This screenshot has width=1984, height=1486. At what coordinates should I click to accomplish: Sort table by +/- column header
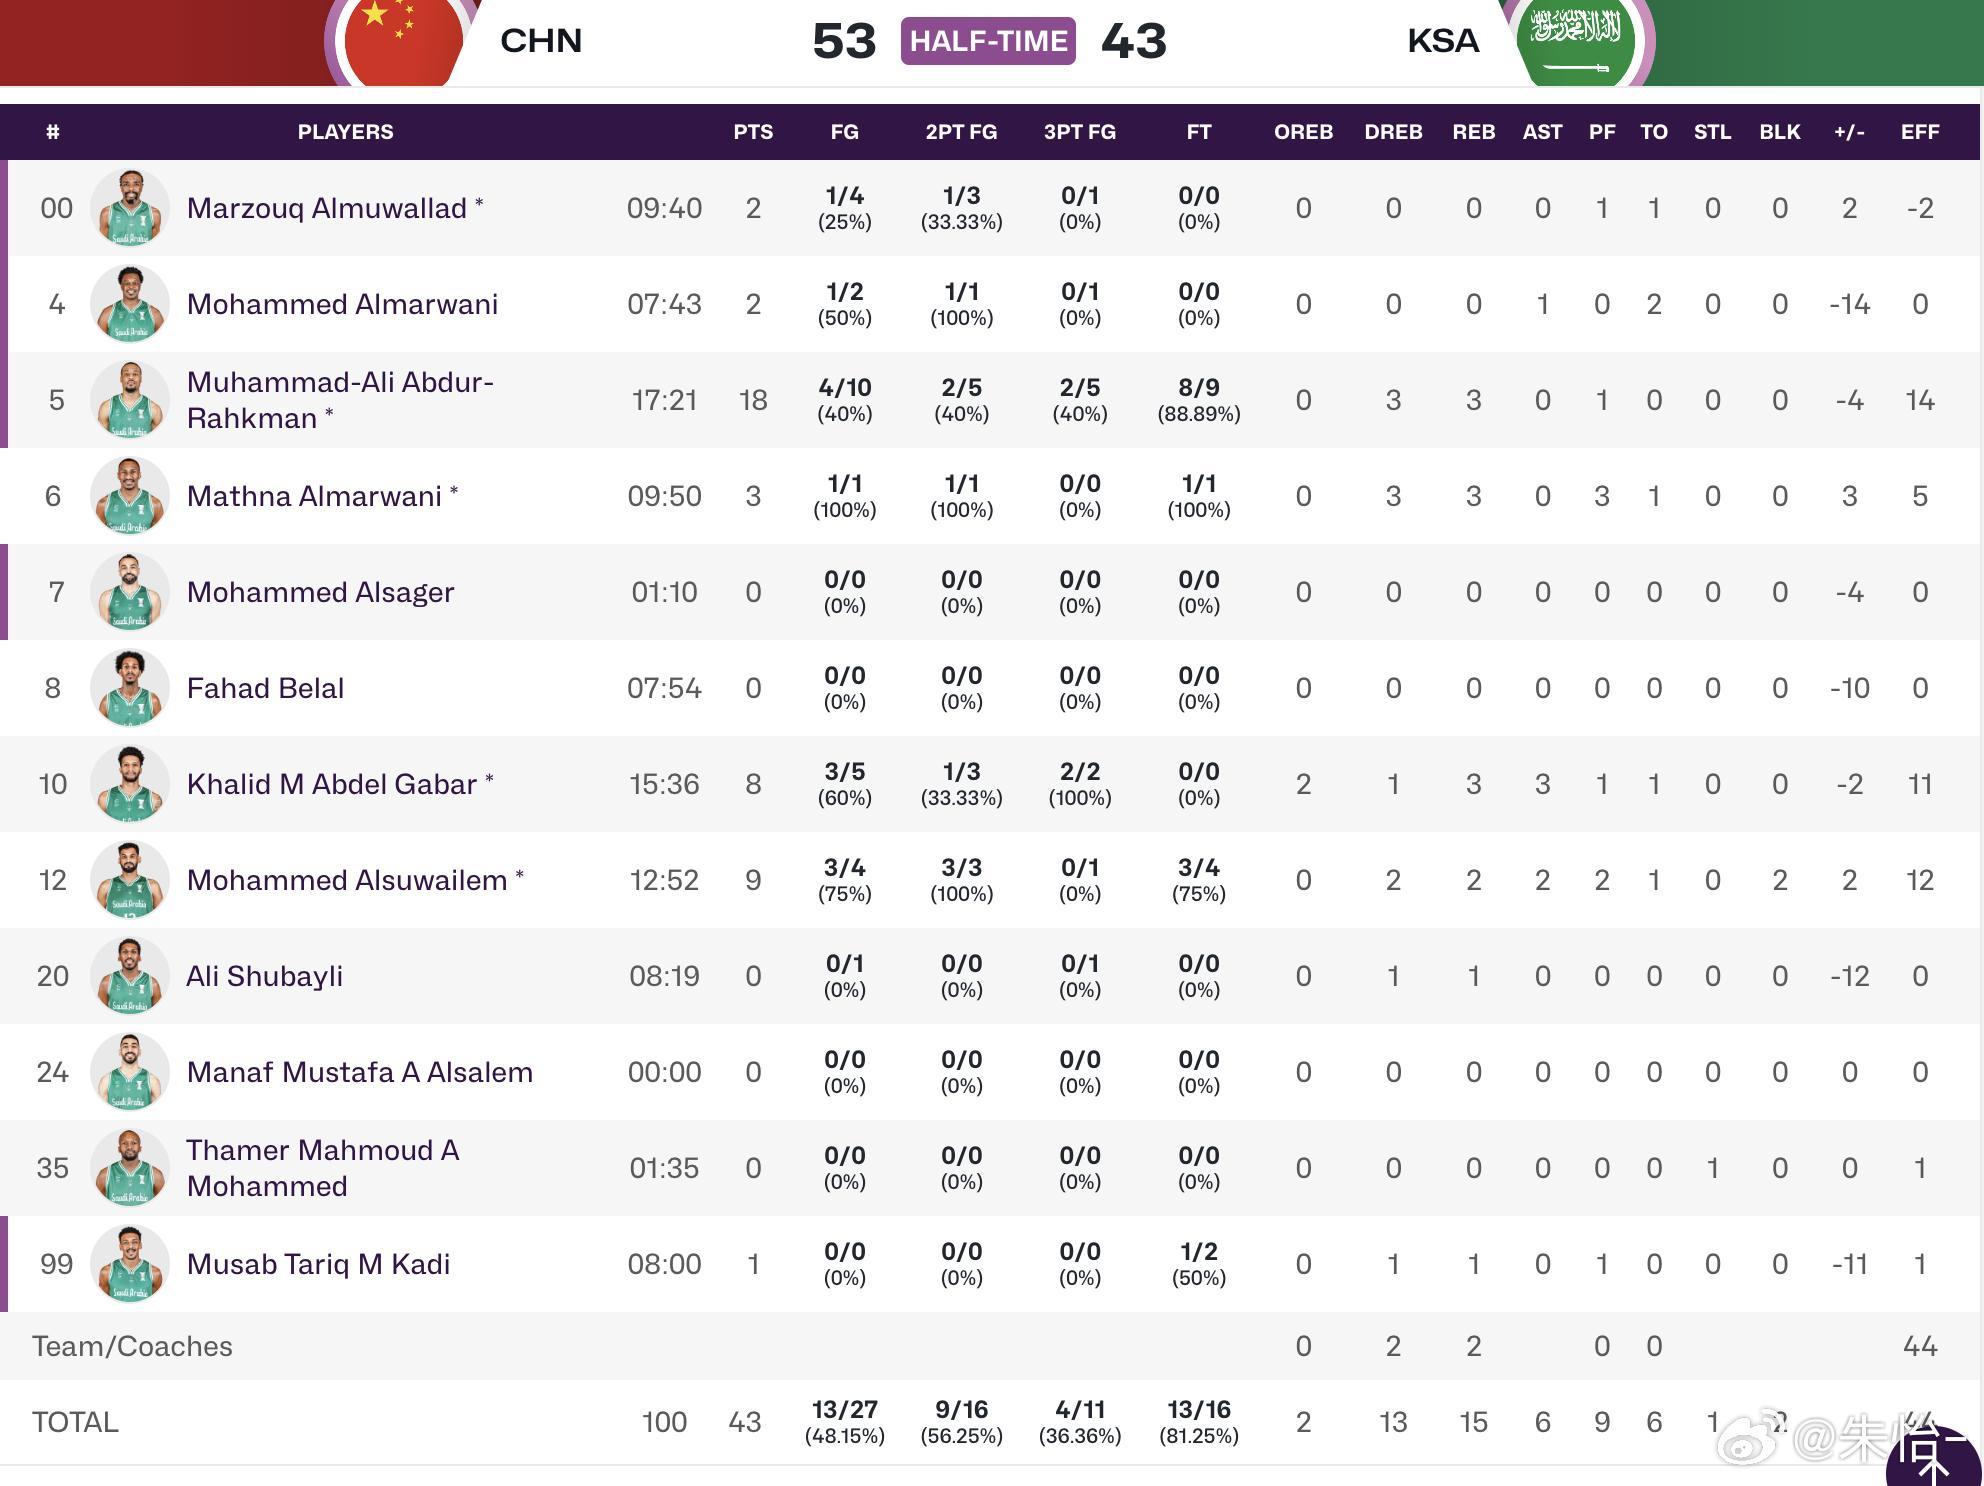1849,132
